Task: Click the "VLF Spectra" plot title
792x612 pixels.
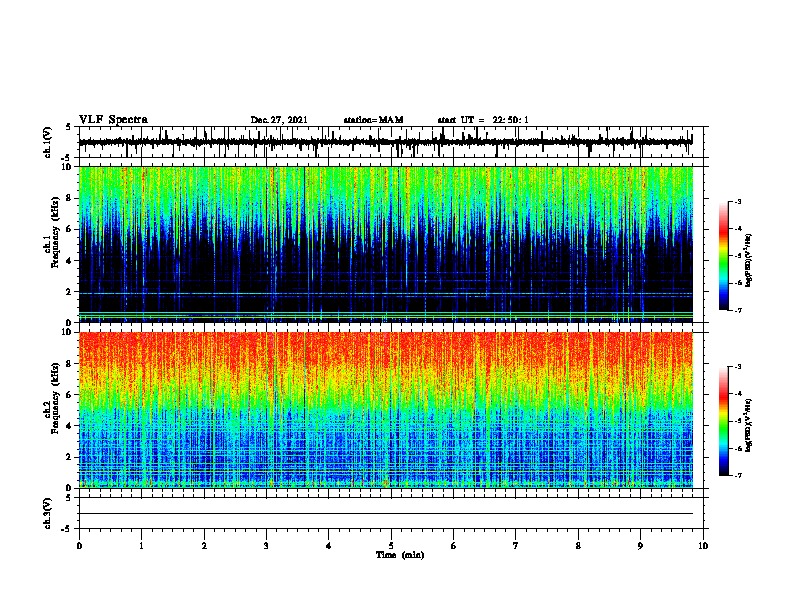Action: 113,120
